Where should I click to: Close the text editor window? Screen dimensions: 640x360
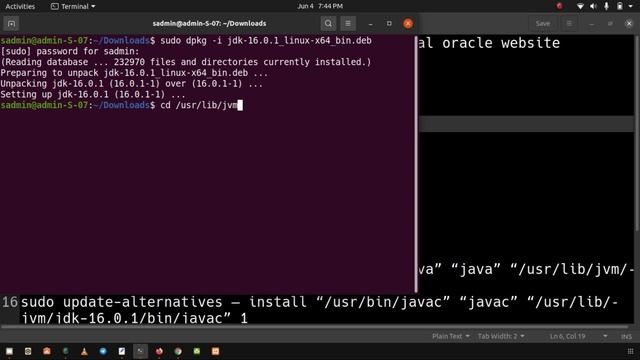629,24
